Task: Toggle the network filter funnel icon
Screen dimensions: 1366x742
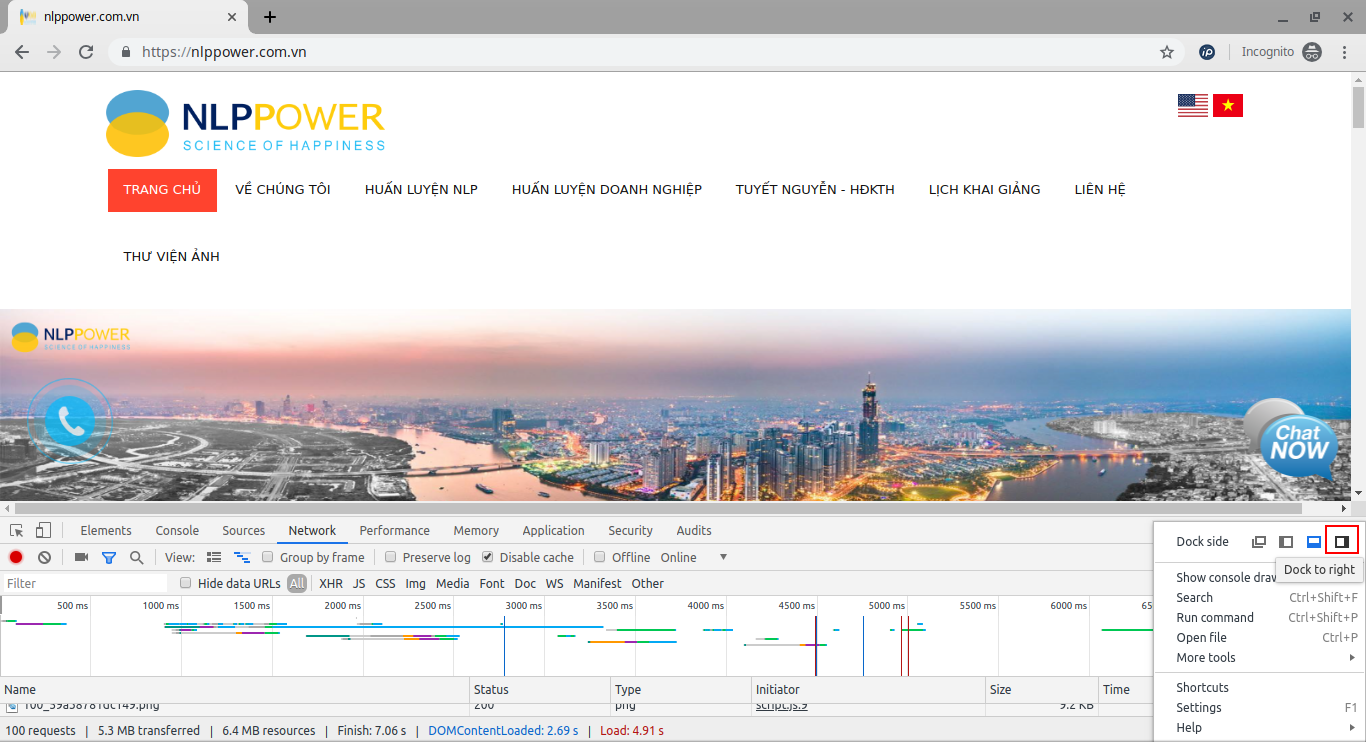Action: [109, 557]
